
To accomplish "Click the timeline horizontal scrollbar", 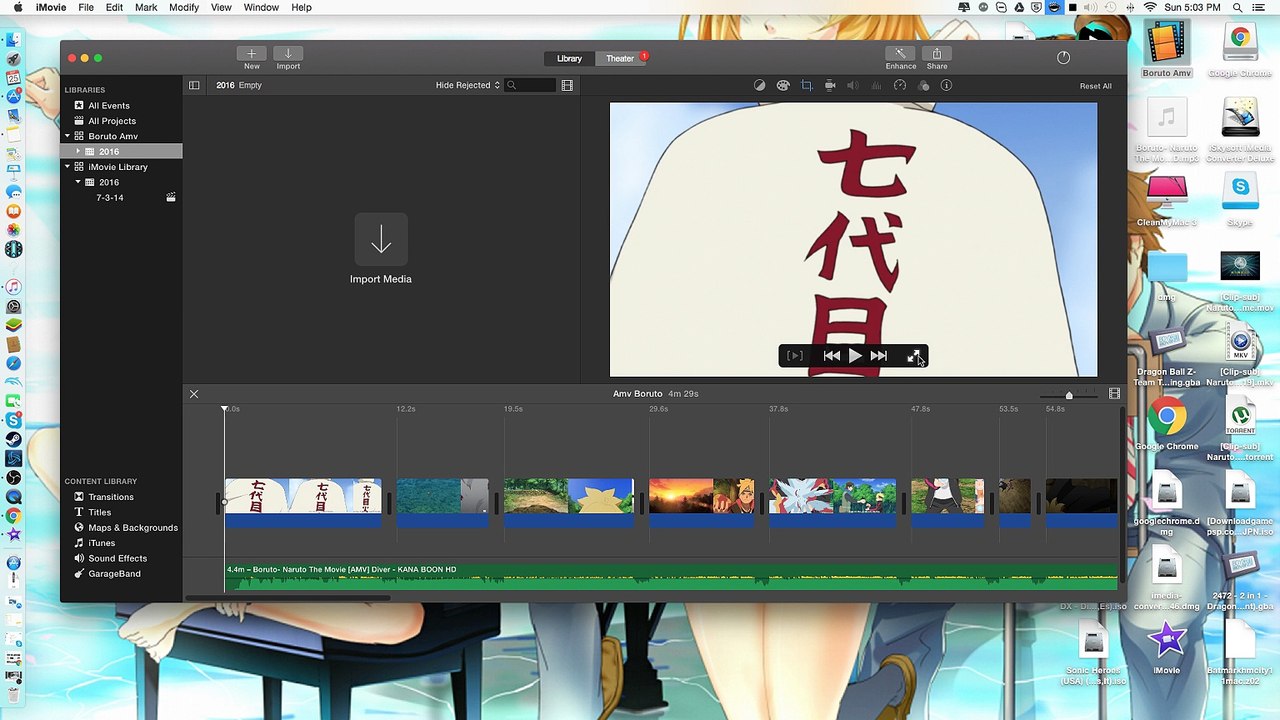I will point(288,598).
